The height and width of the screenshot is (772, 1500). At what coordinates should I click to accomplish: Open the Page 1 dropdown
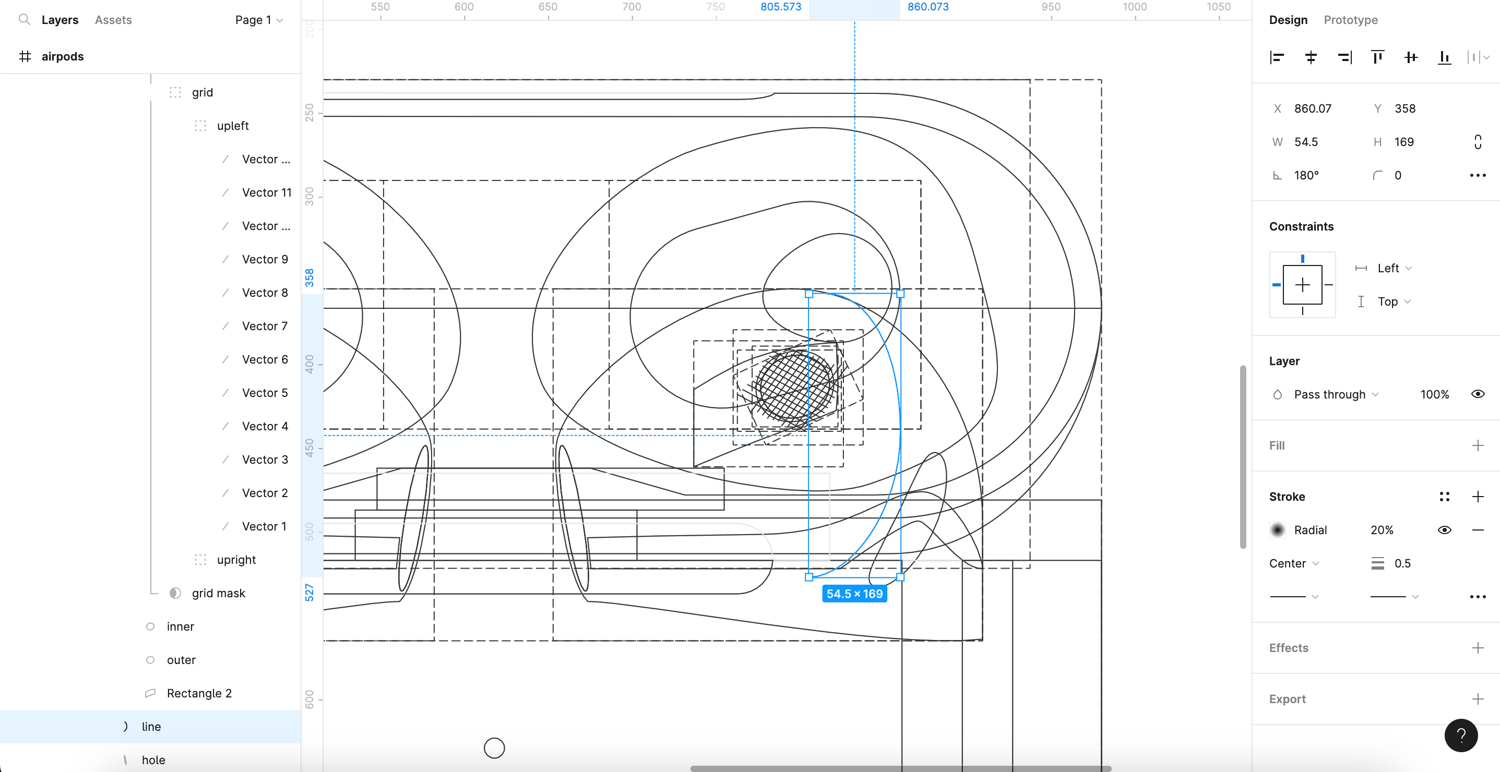[x=259, y=20]
